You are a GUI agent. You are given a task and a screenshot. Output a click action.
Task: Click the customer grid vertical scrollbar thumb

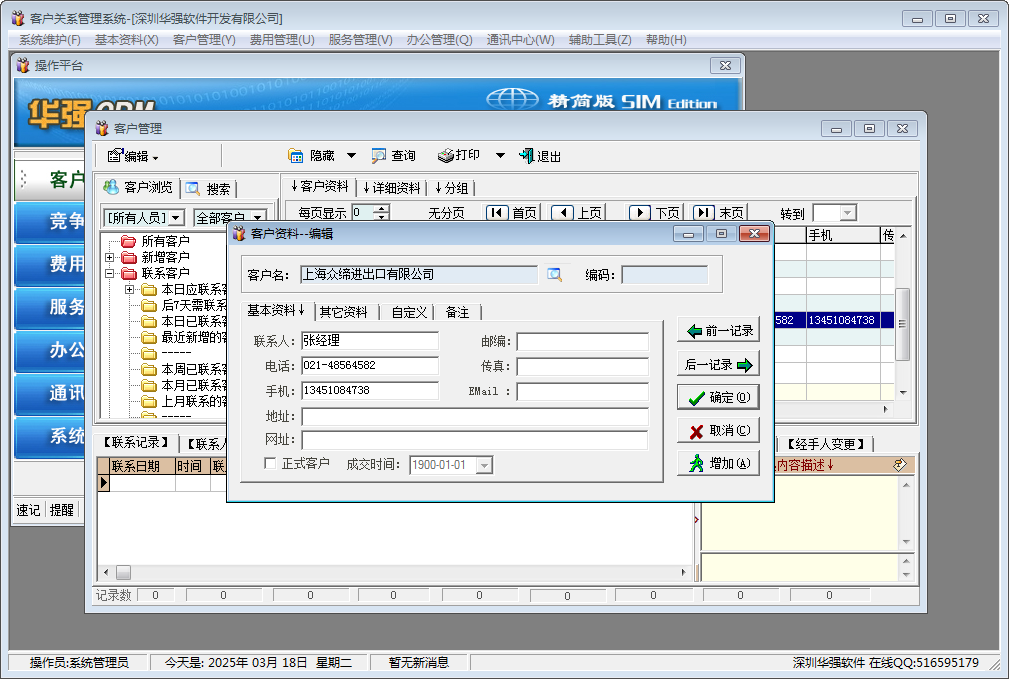[902, 324]
